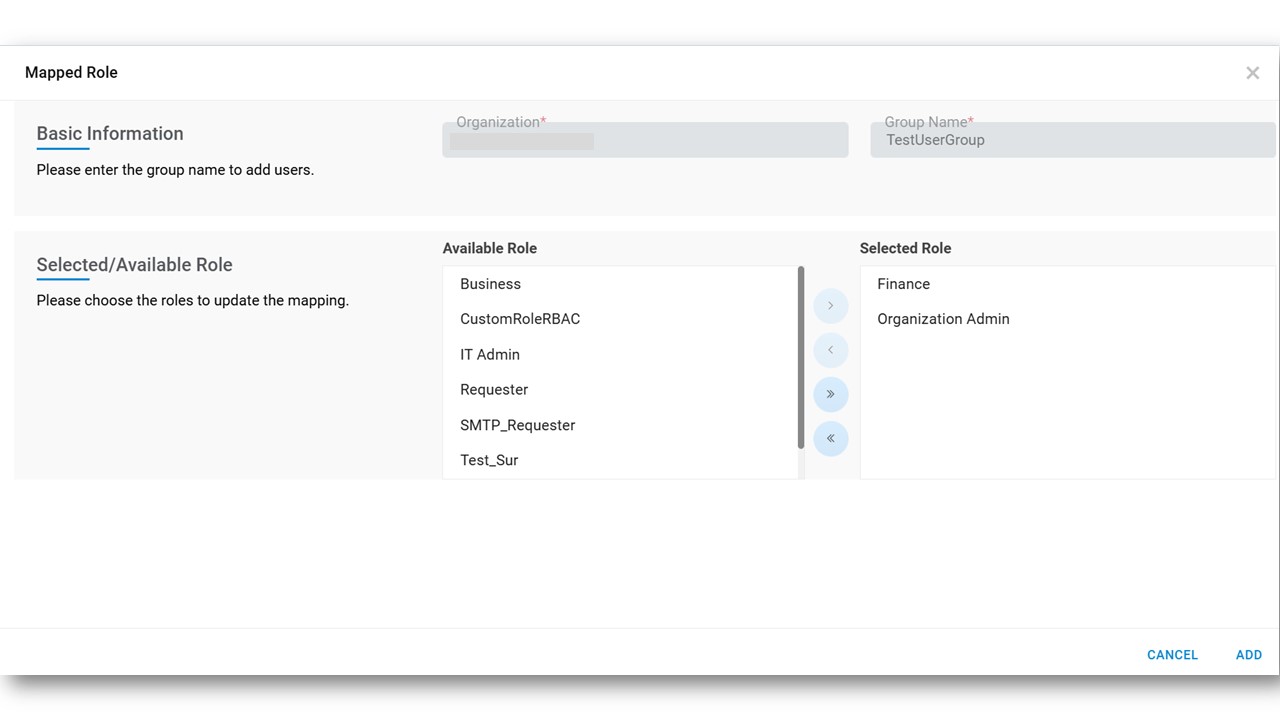Move all roles to Selected Role
The width and height of the screenshot is (1280, 720).
click(x=830, y=394)
